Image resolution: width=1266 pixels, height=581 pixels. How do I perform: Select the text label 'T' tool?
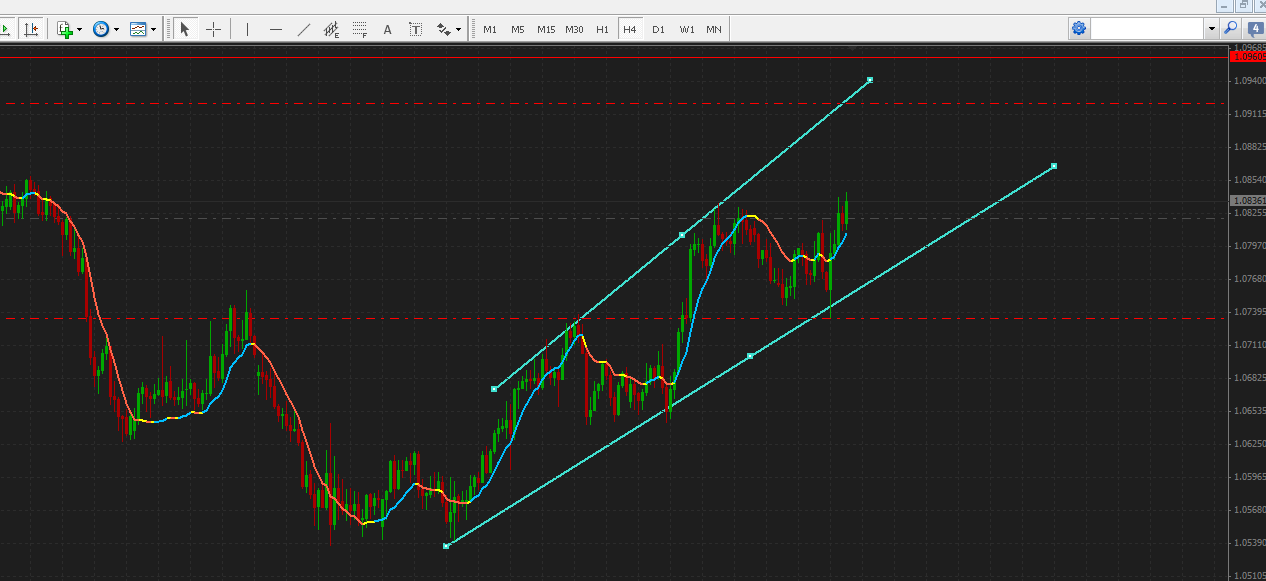click(416, 29)
